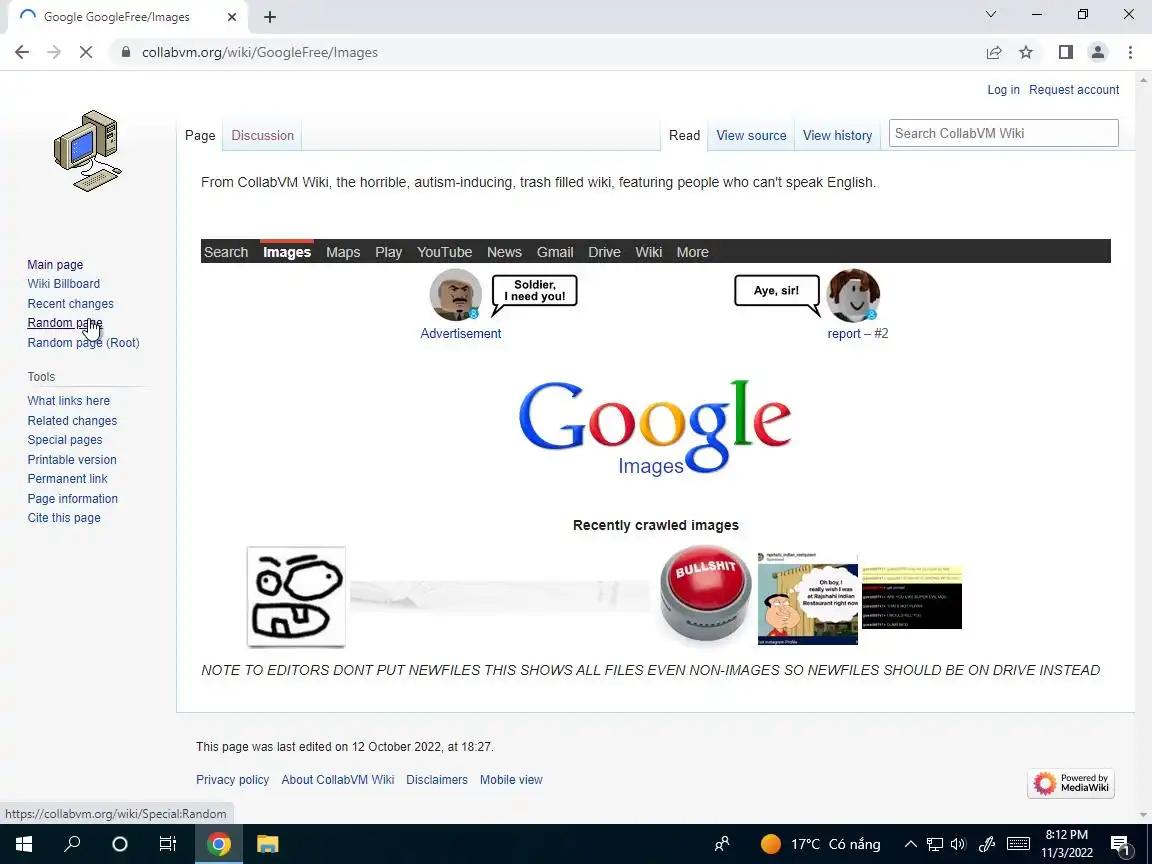Open the share this page icon
This screenshot has height=864, width=1152.
[x=993, y=52]
